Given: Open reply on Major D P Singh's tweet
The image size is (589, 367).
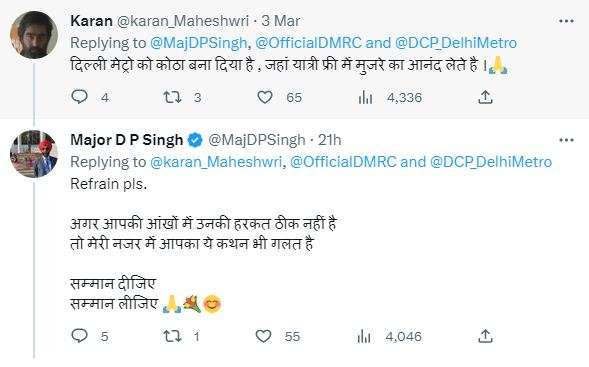Looking at the screenshot, I should pyautogui.click(x=79, y=336).
